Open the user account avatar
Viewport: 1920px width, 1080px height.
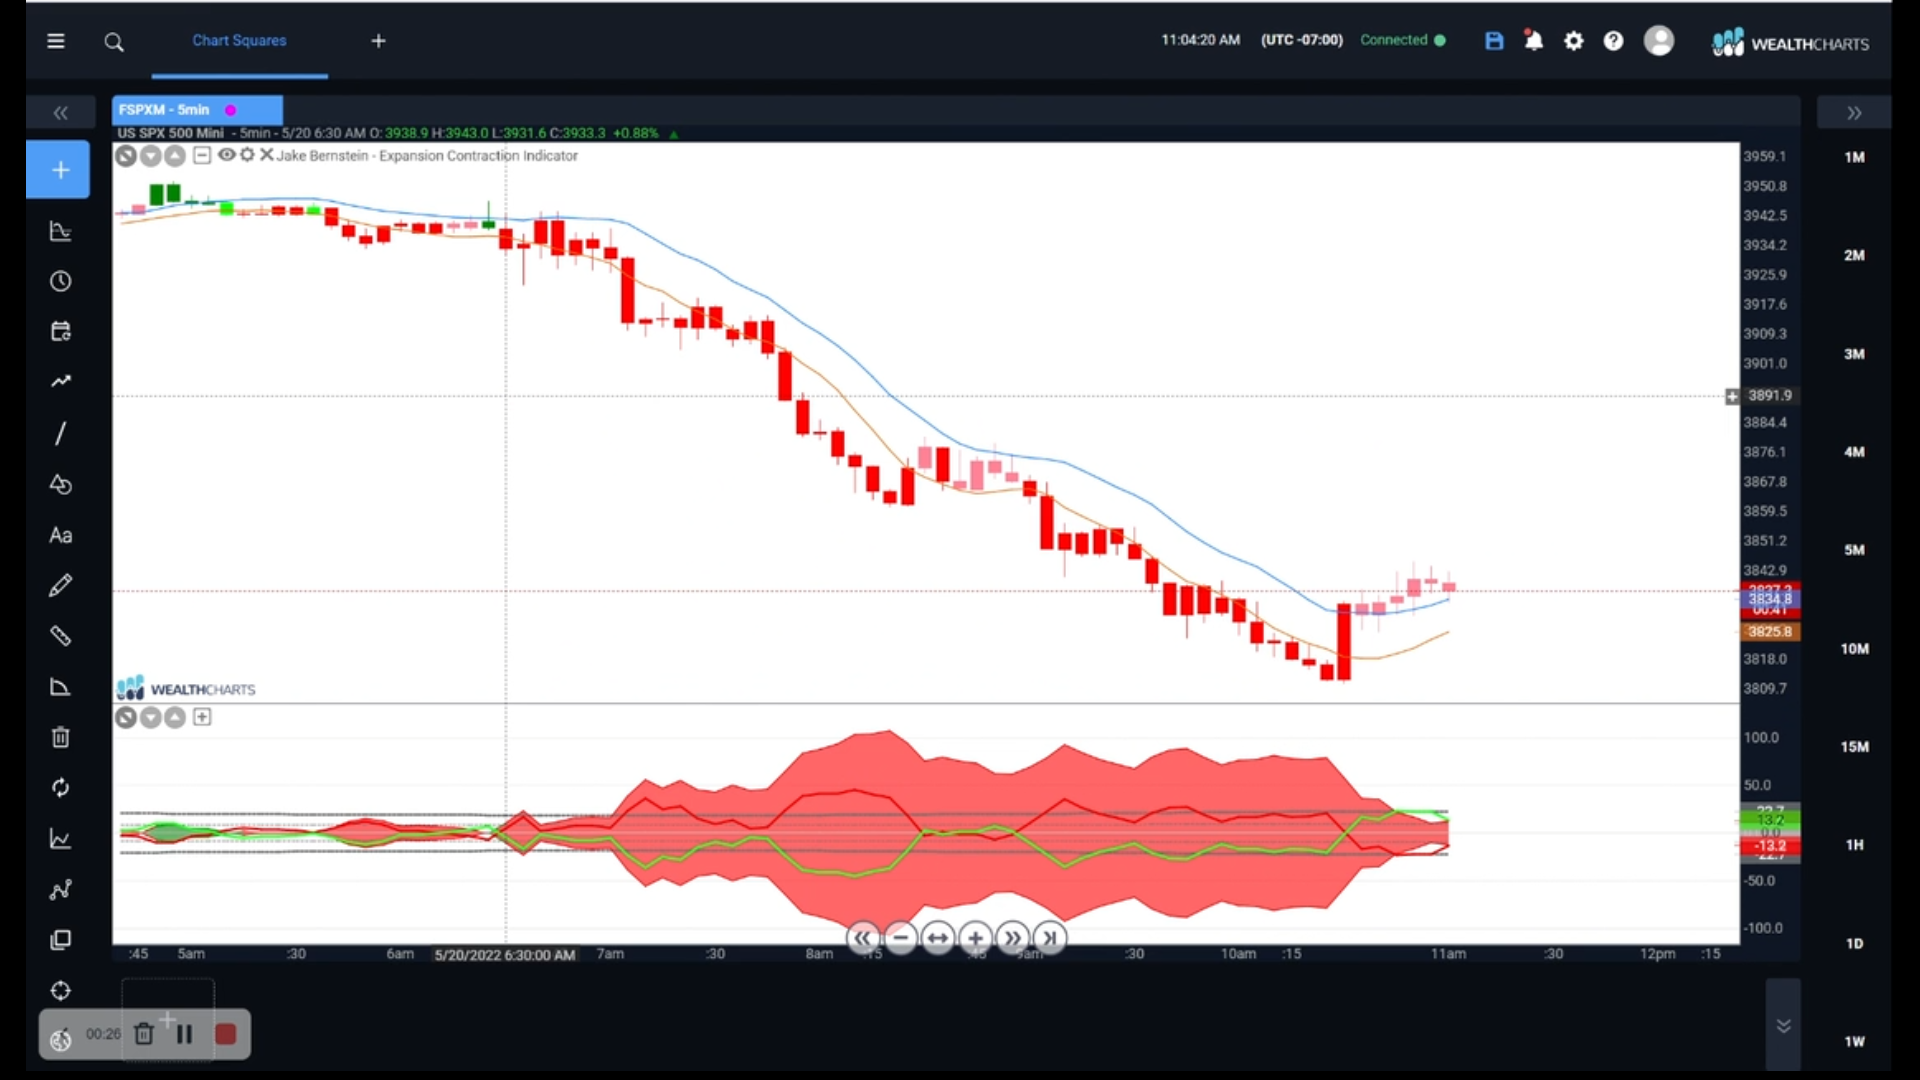point(1659,41)
